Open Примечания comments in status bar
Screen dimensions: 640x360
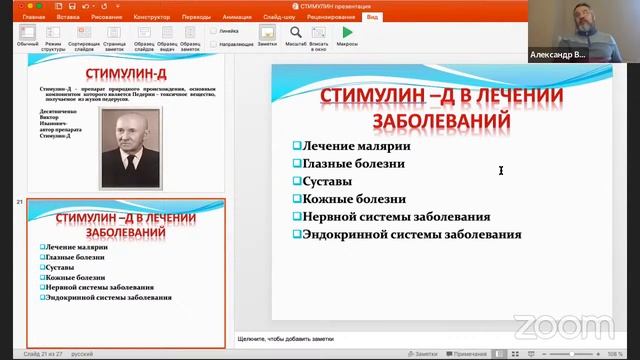point(466,354)
